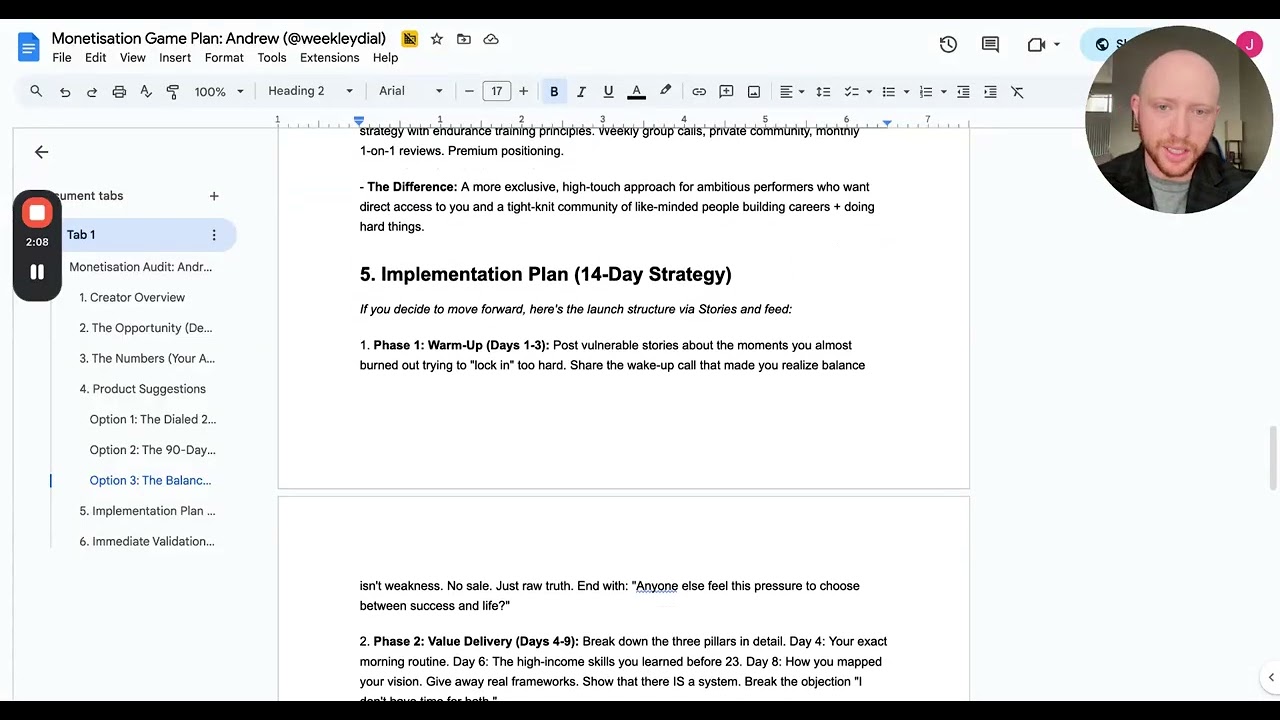Clear formatting with the toolbar icon
The height and width of the screenshot is (720, 1280).
1017,91
